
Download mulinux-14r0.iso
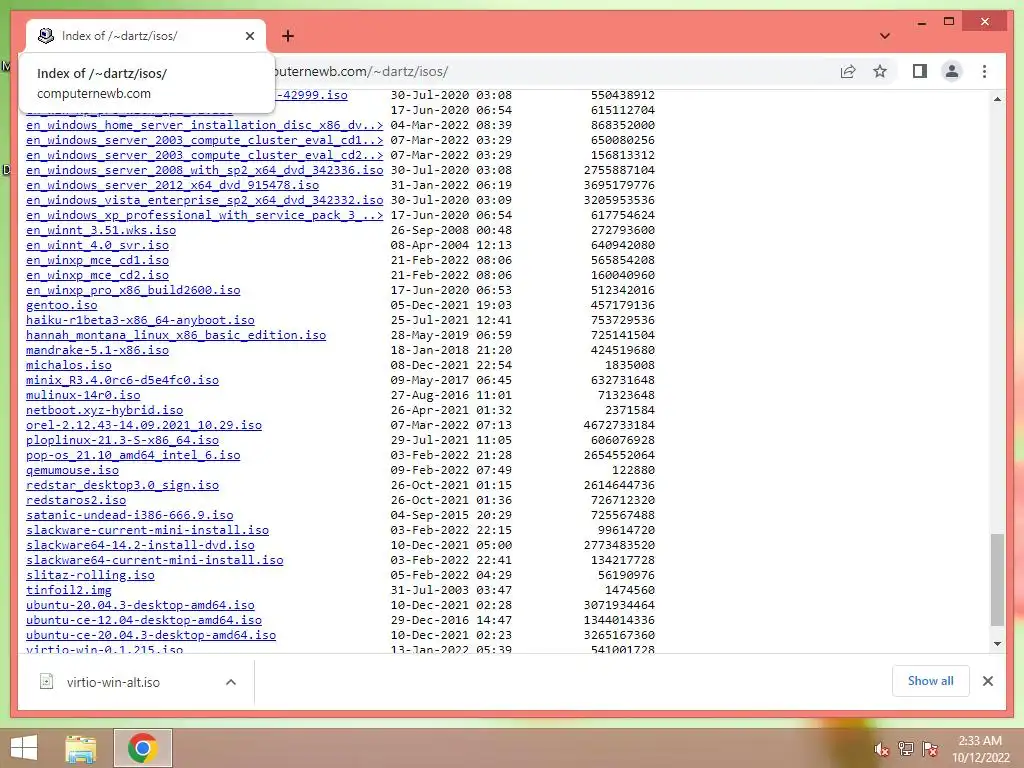pyautogui.click(x=83, y=395)
